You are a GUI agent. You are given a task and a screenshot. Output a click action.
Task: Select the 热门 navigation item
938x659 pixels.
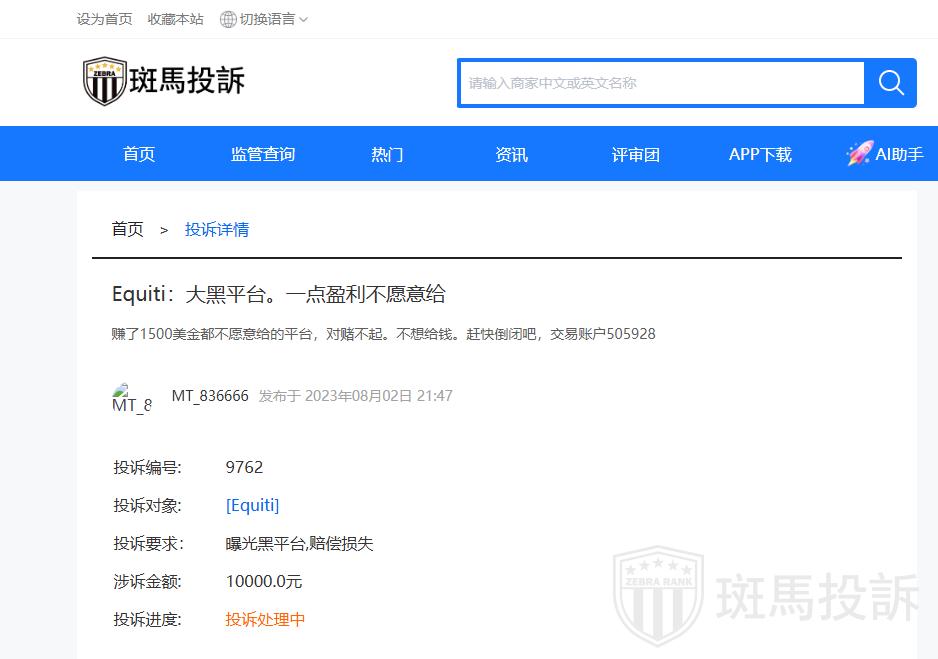pyautogui.click(x=387, y=154)
